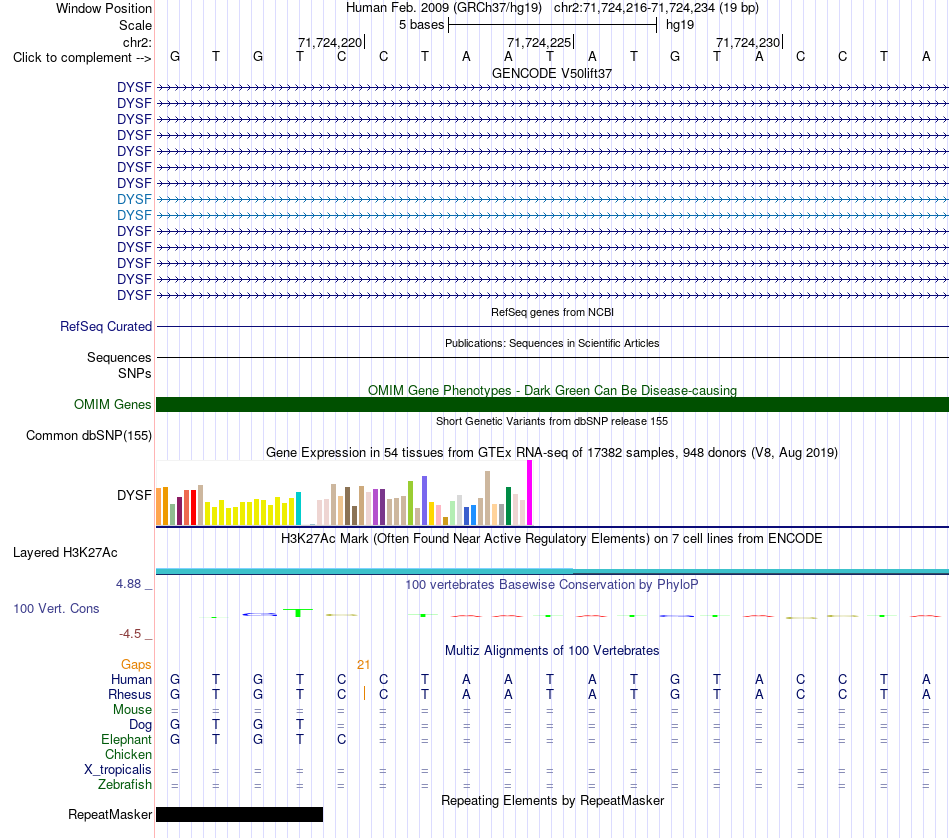Click the black RepeatMasker element block
Image resolution: width=950 pixels, height=838 pixels.
point(239,814)
